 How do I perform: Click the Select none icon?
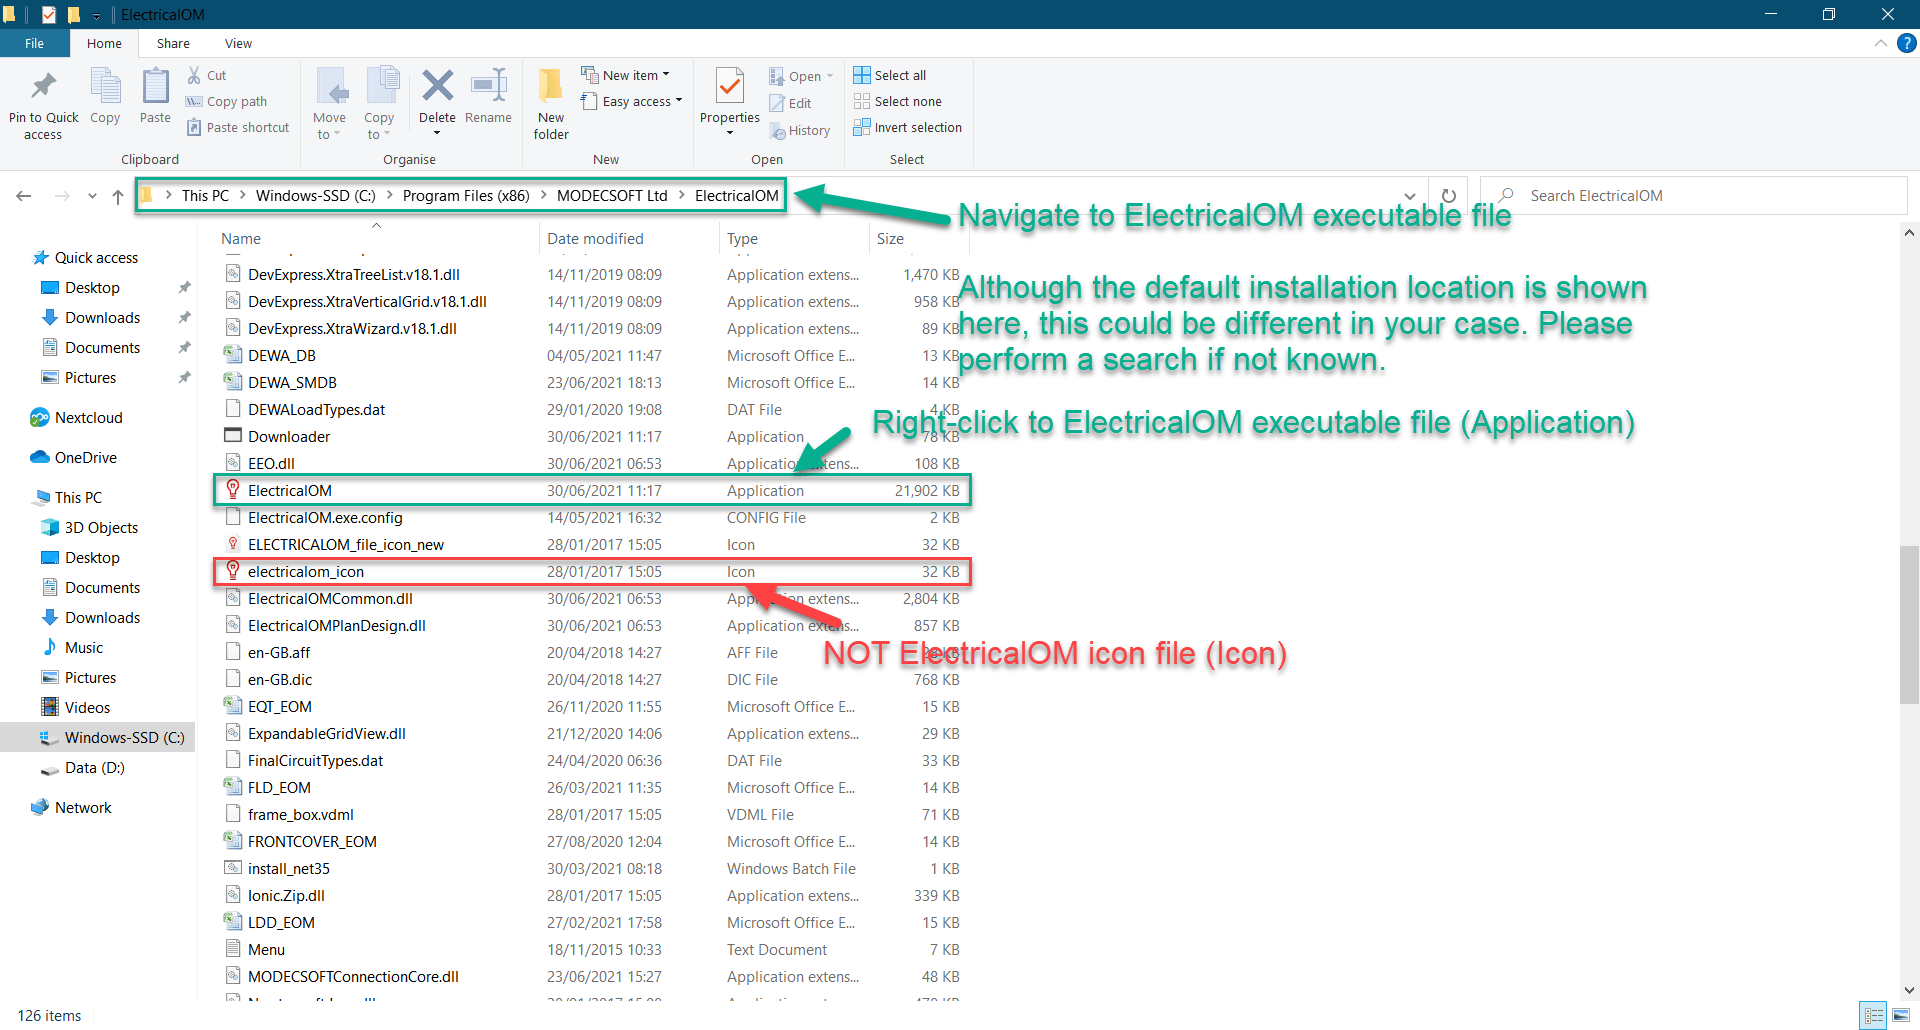tap(862, 101)
